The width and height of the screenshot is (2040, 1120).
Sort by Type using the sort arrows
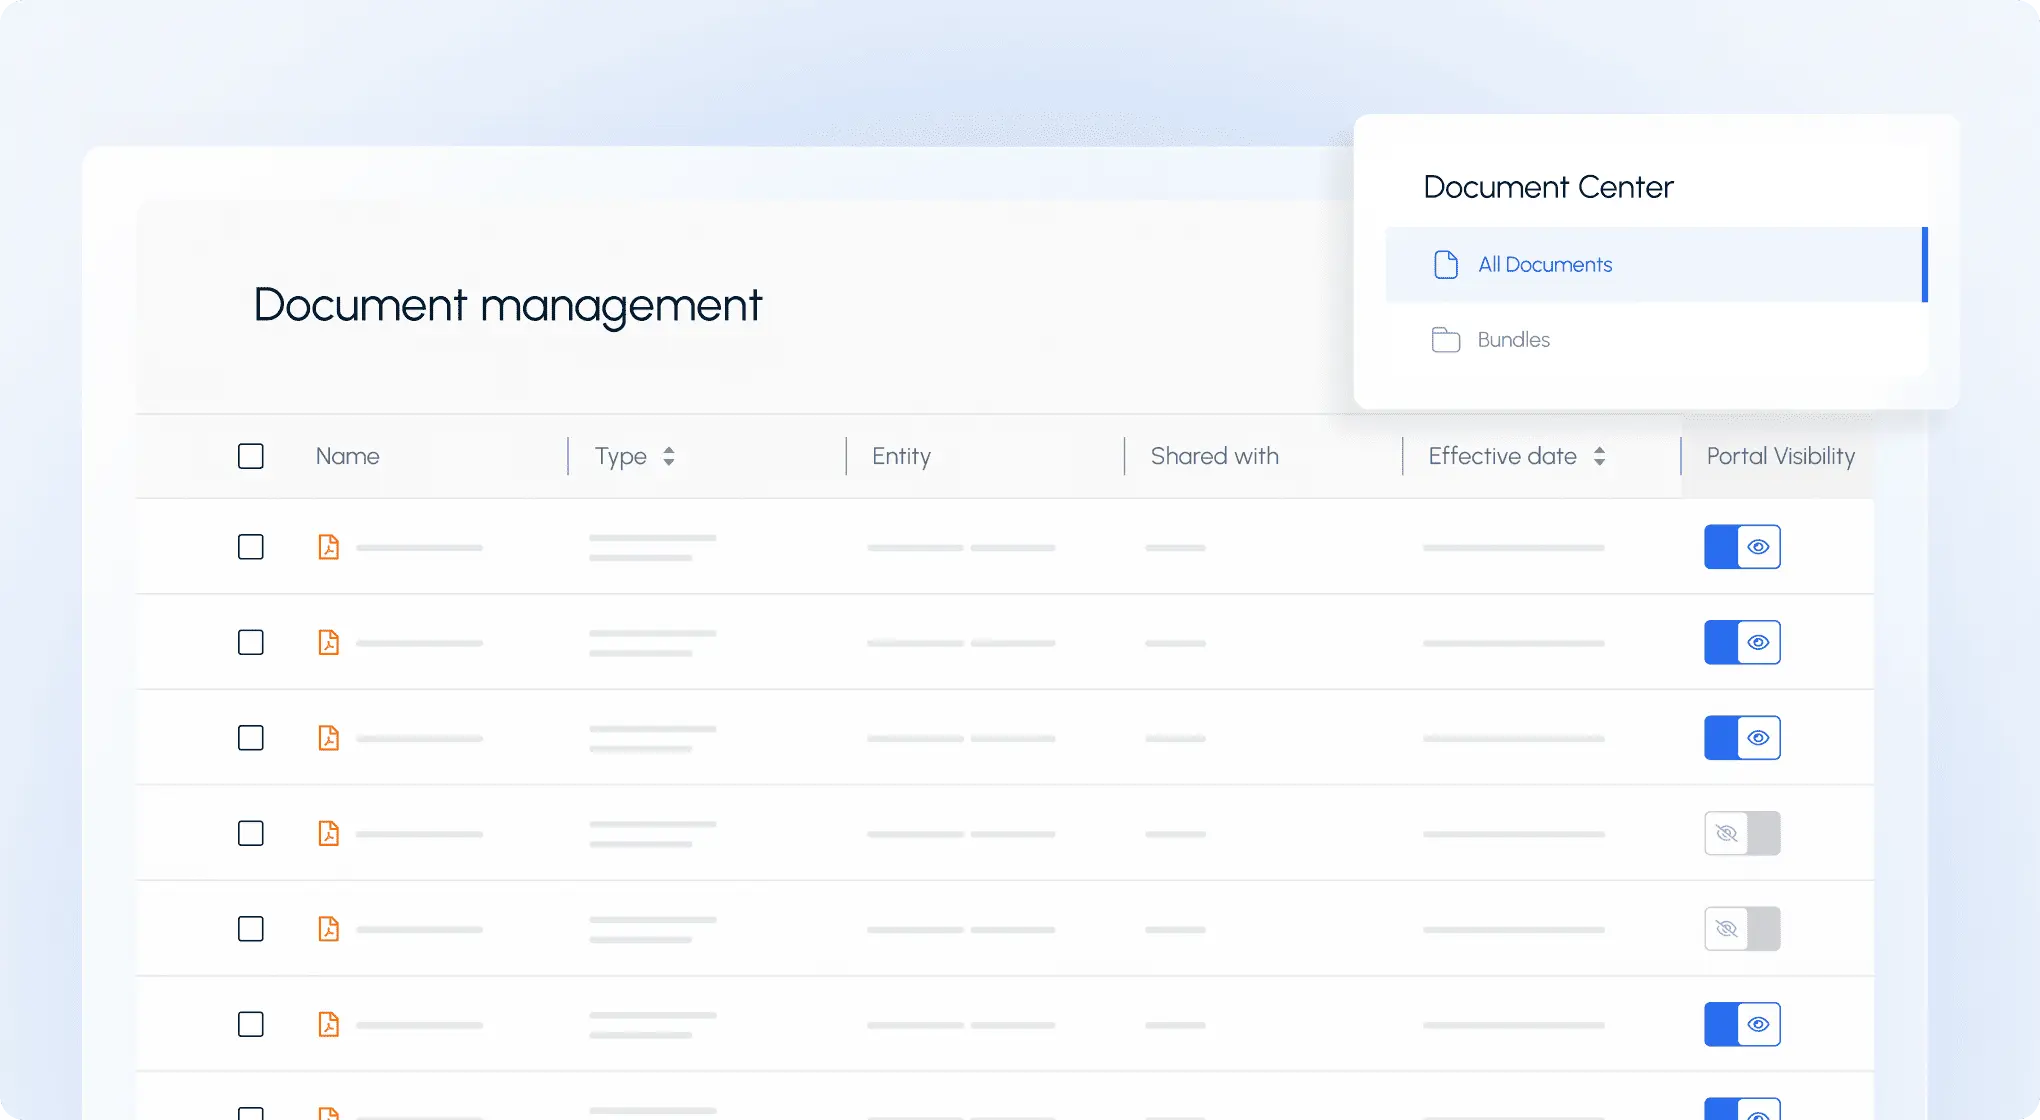click(669, 456)
